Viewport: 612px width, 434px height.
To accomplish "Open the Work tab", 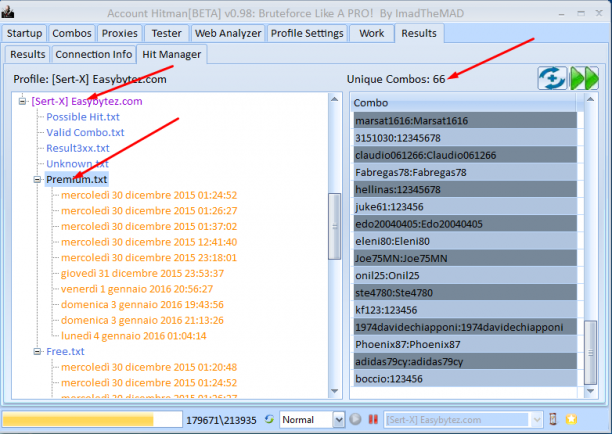I will (x=372, y=34).
